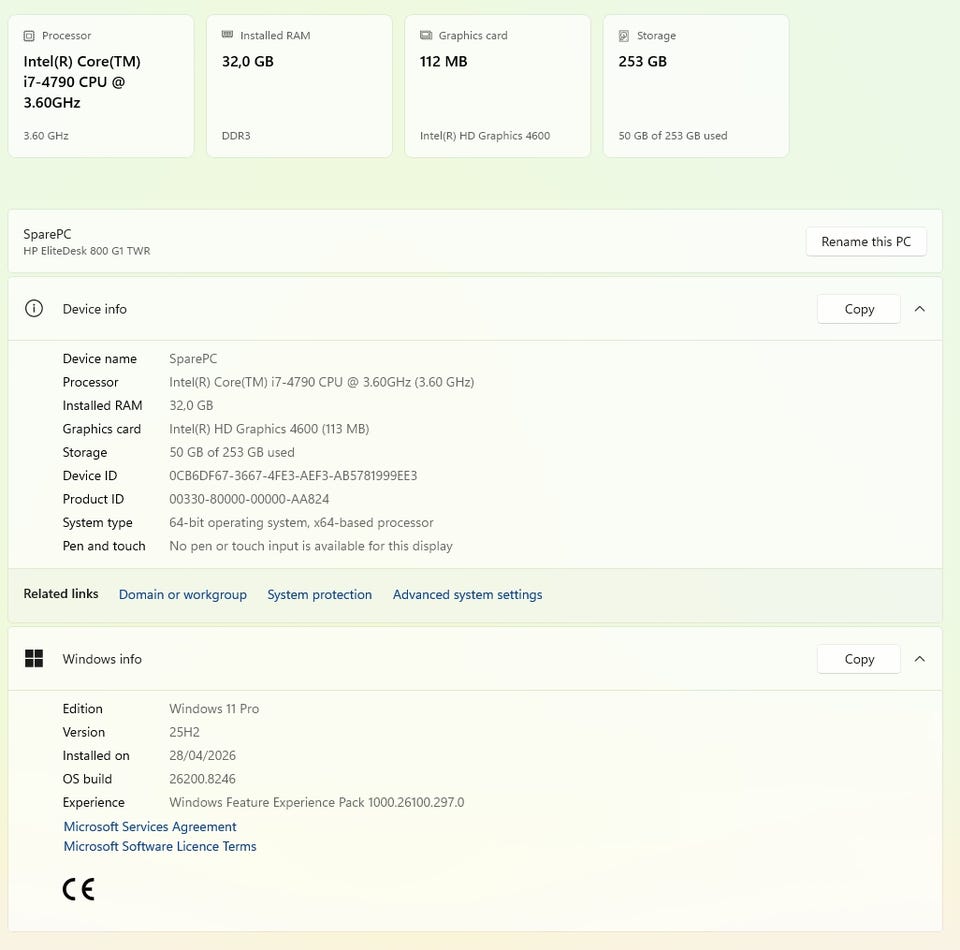The image size is (960, 950).
Task: Click the Device ID value text
Action: 293,476
